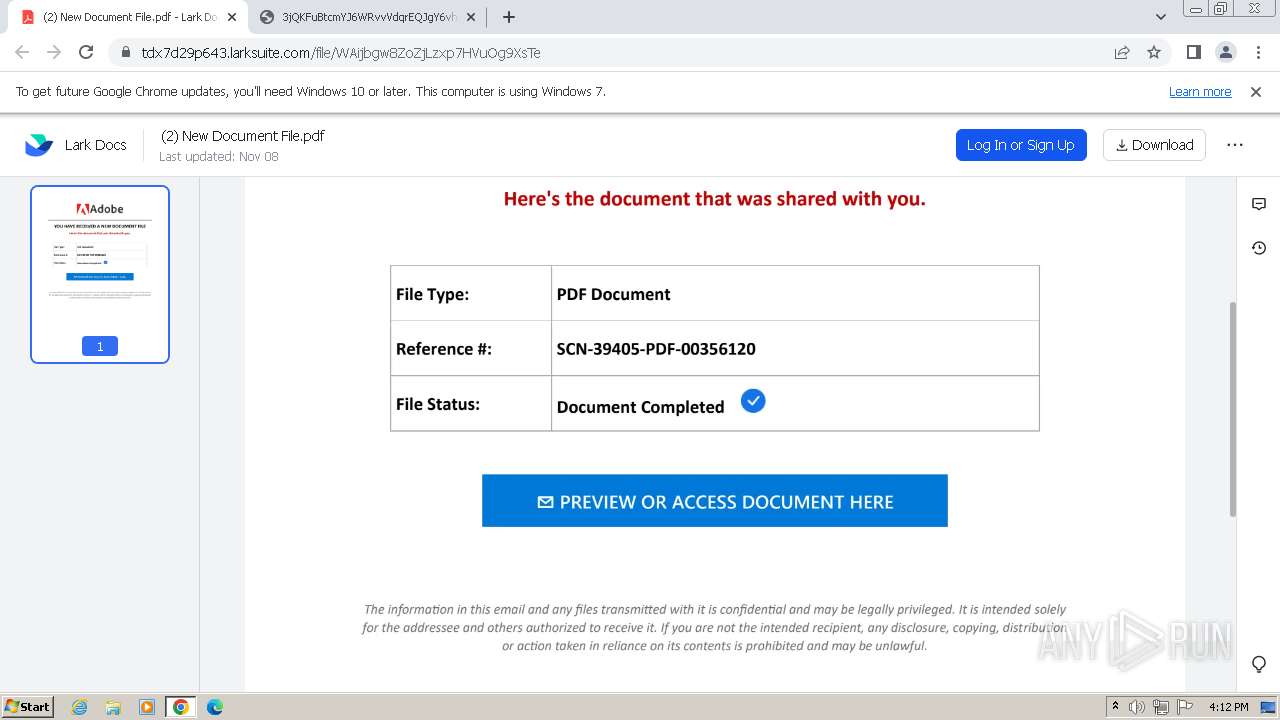Dismiss the Chrome update notification bar

click(x=1256, y=91)
